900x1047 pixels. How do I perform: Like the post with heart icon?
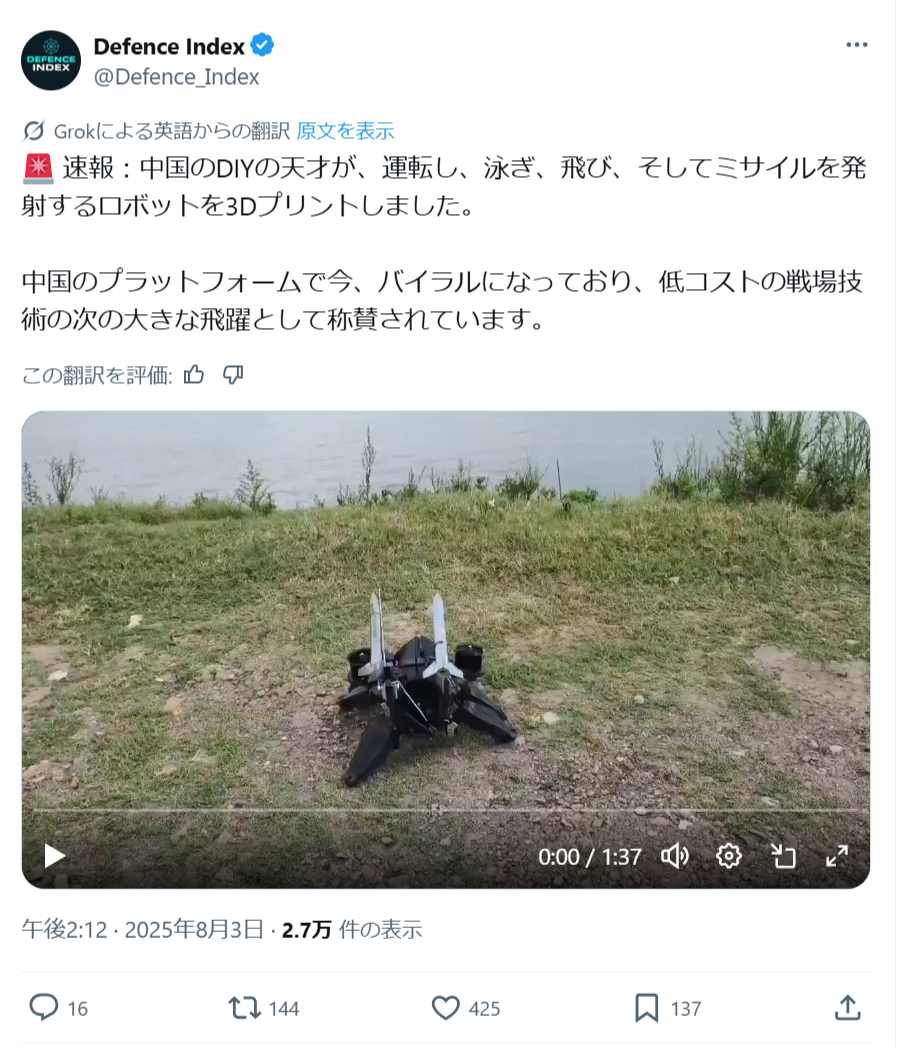tap(445, 1008)
